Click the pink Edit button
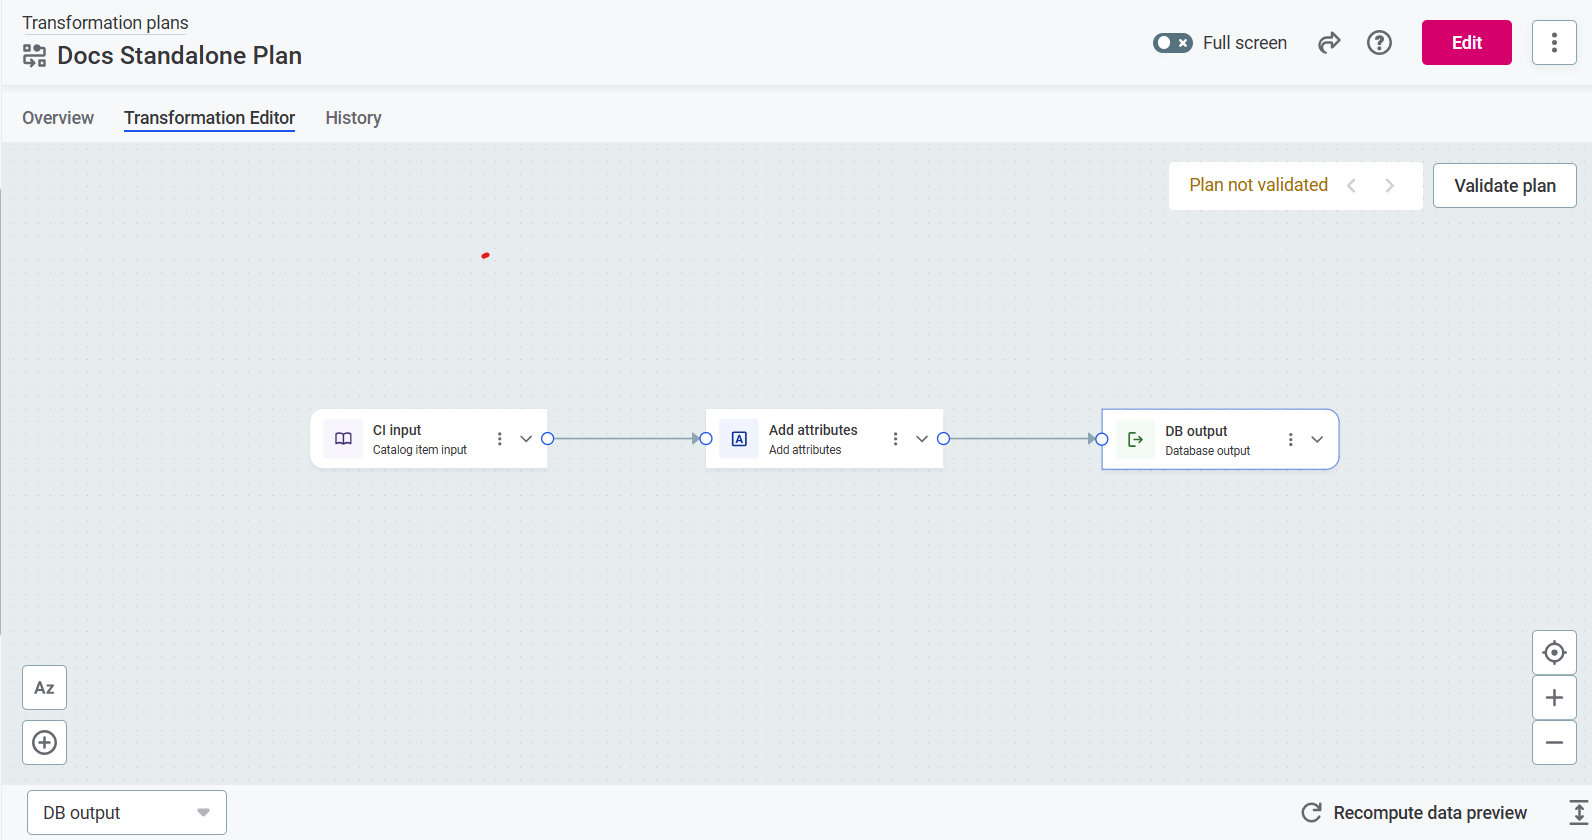 coord(1466,43)
